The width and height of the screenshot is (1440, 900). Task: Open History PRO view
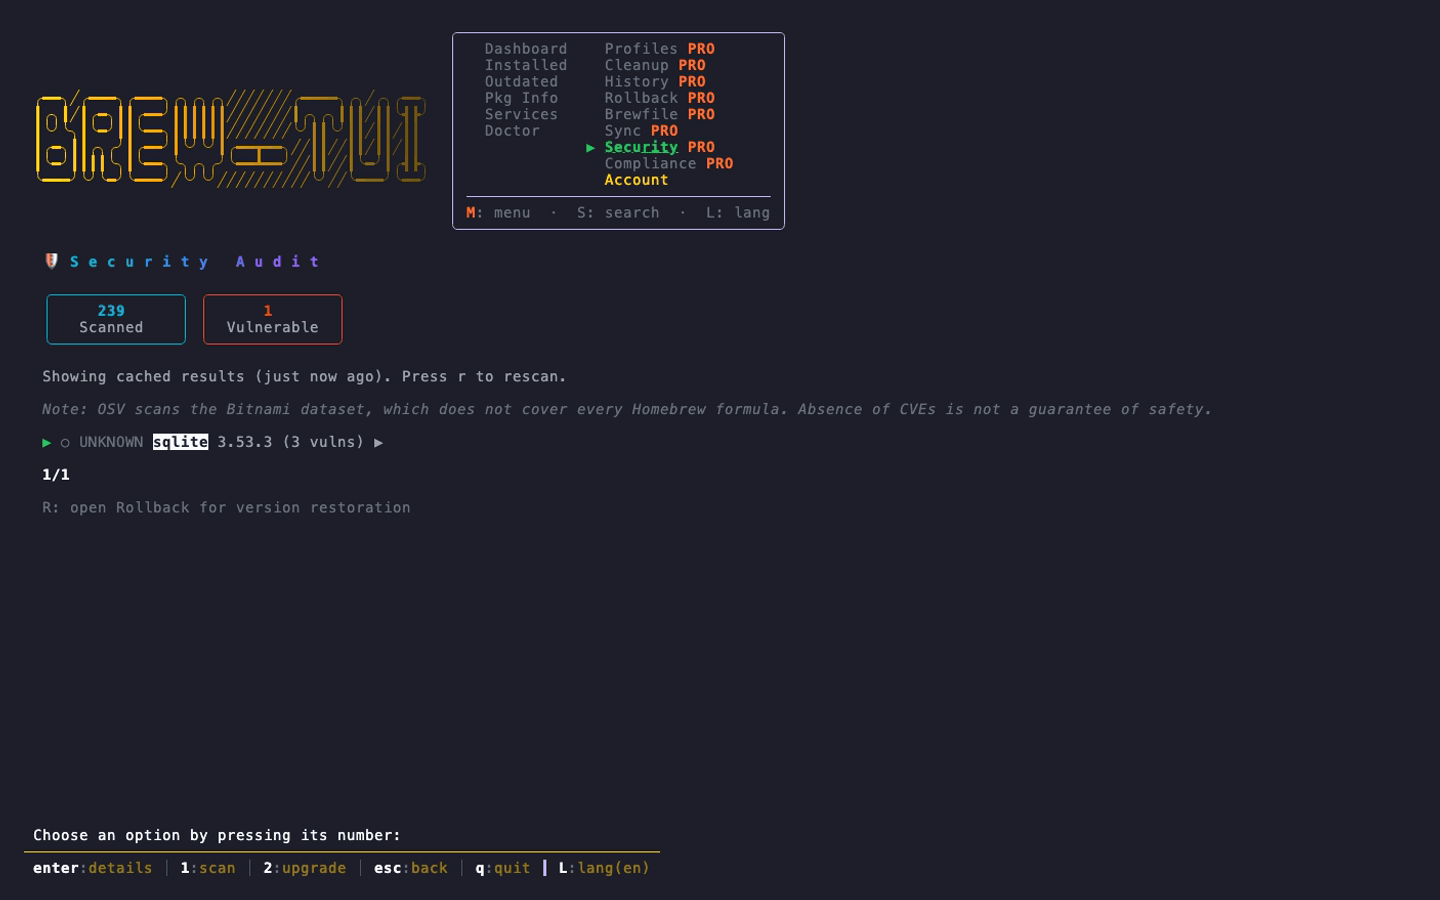(655, 82)
